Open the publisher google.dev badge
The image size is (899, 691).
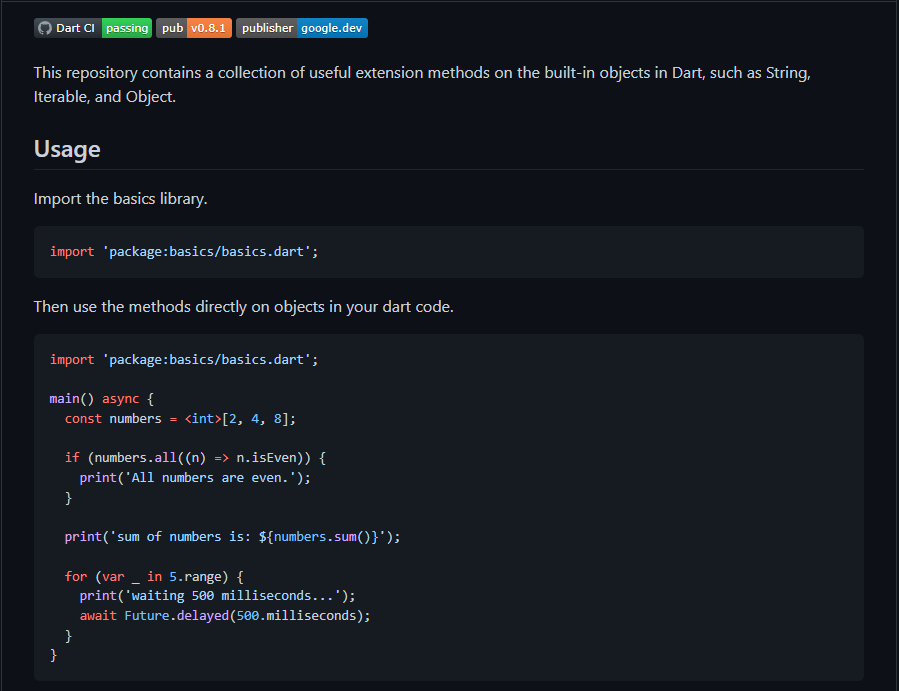pyautogui.click(x=302, y=28)
